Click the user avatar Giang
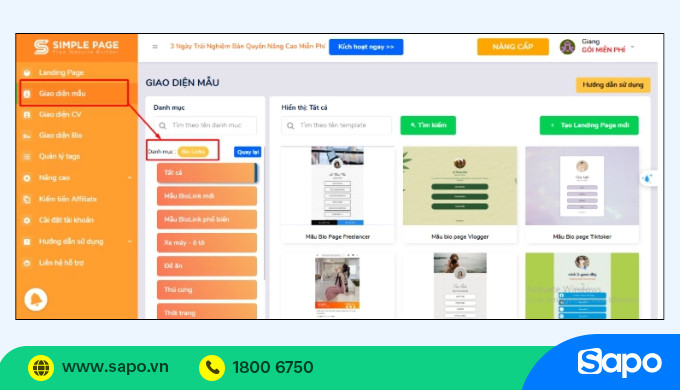The height and width of the screenshot is (390, 680). [567, 46]
